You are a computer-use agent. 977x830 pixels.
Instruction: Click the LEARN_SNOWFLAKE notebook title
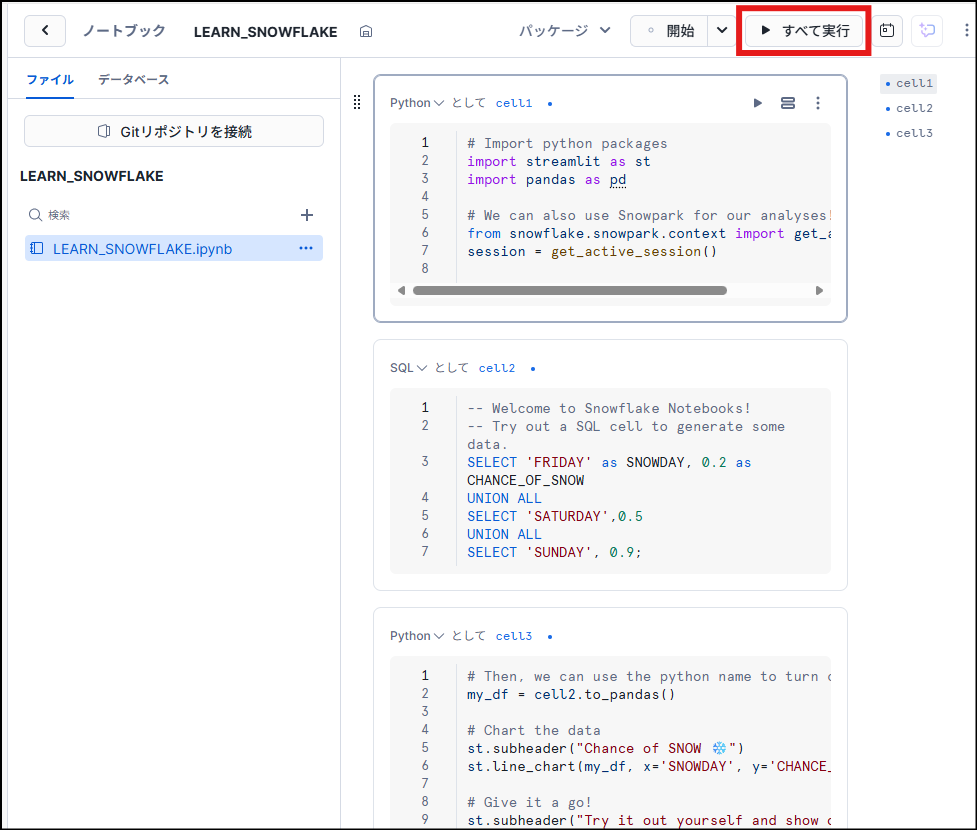[x=265, y=32]
